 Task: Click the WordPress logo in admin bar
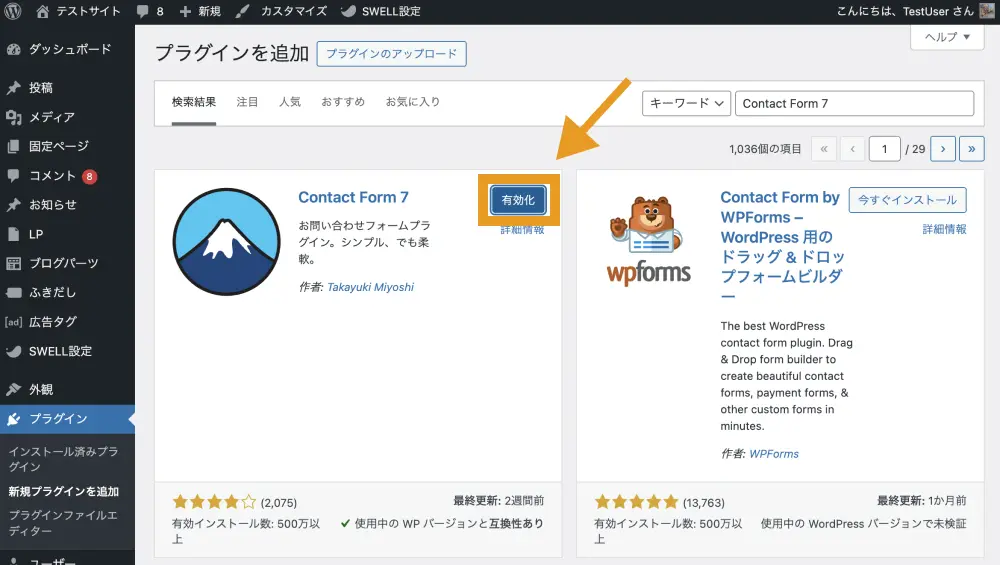pyautogui.click(x=14, y=12)
